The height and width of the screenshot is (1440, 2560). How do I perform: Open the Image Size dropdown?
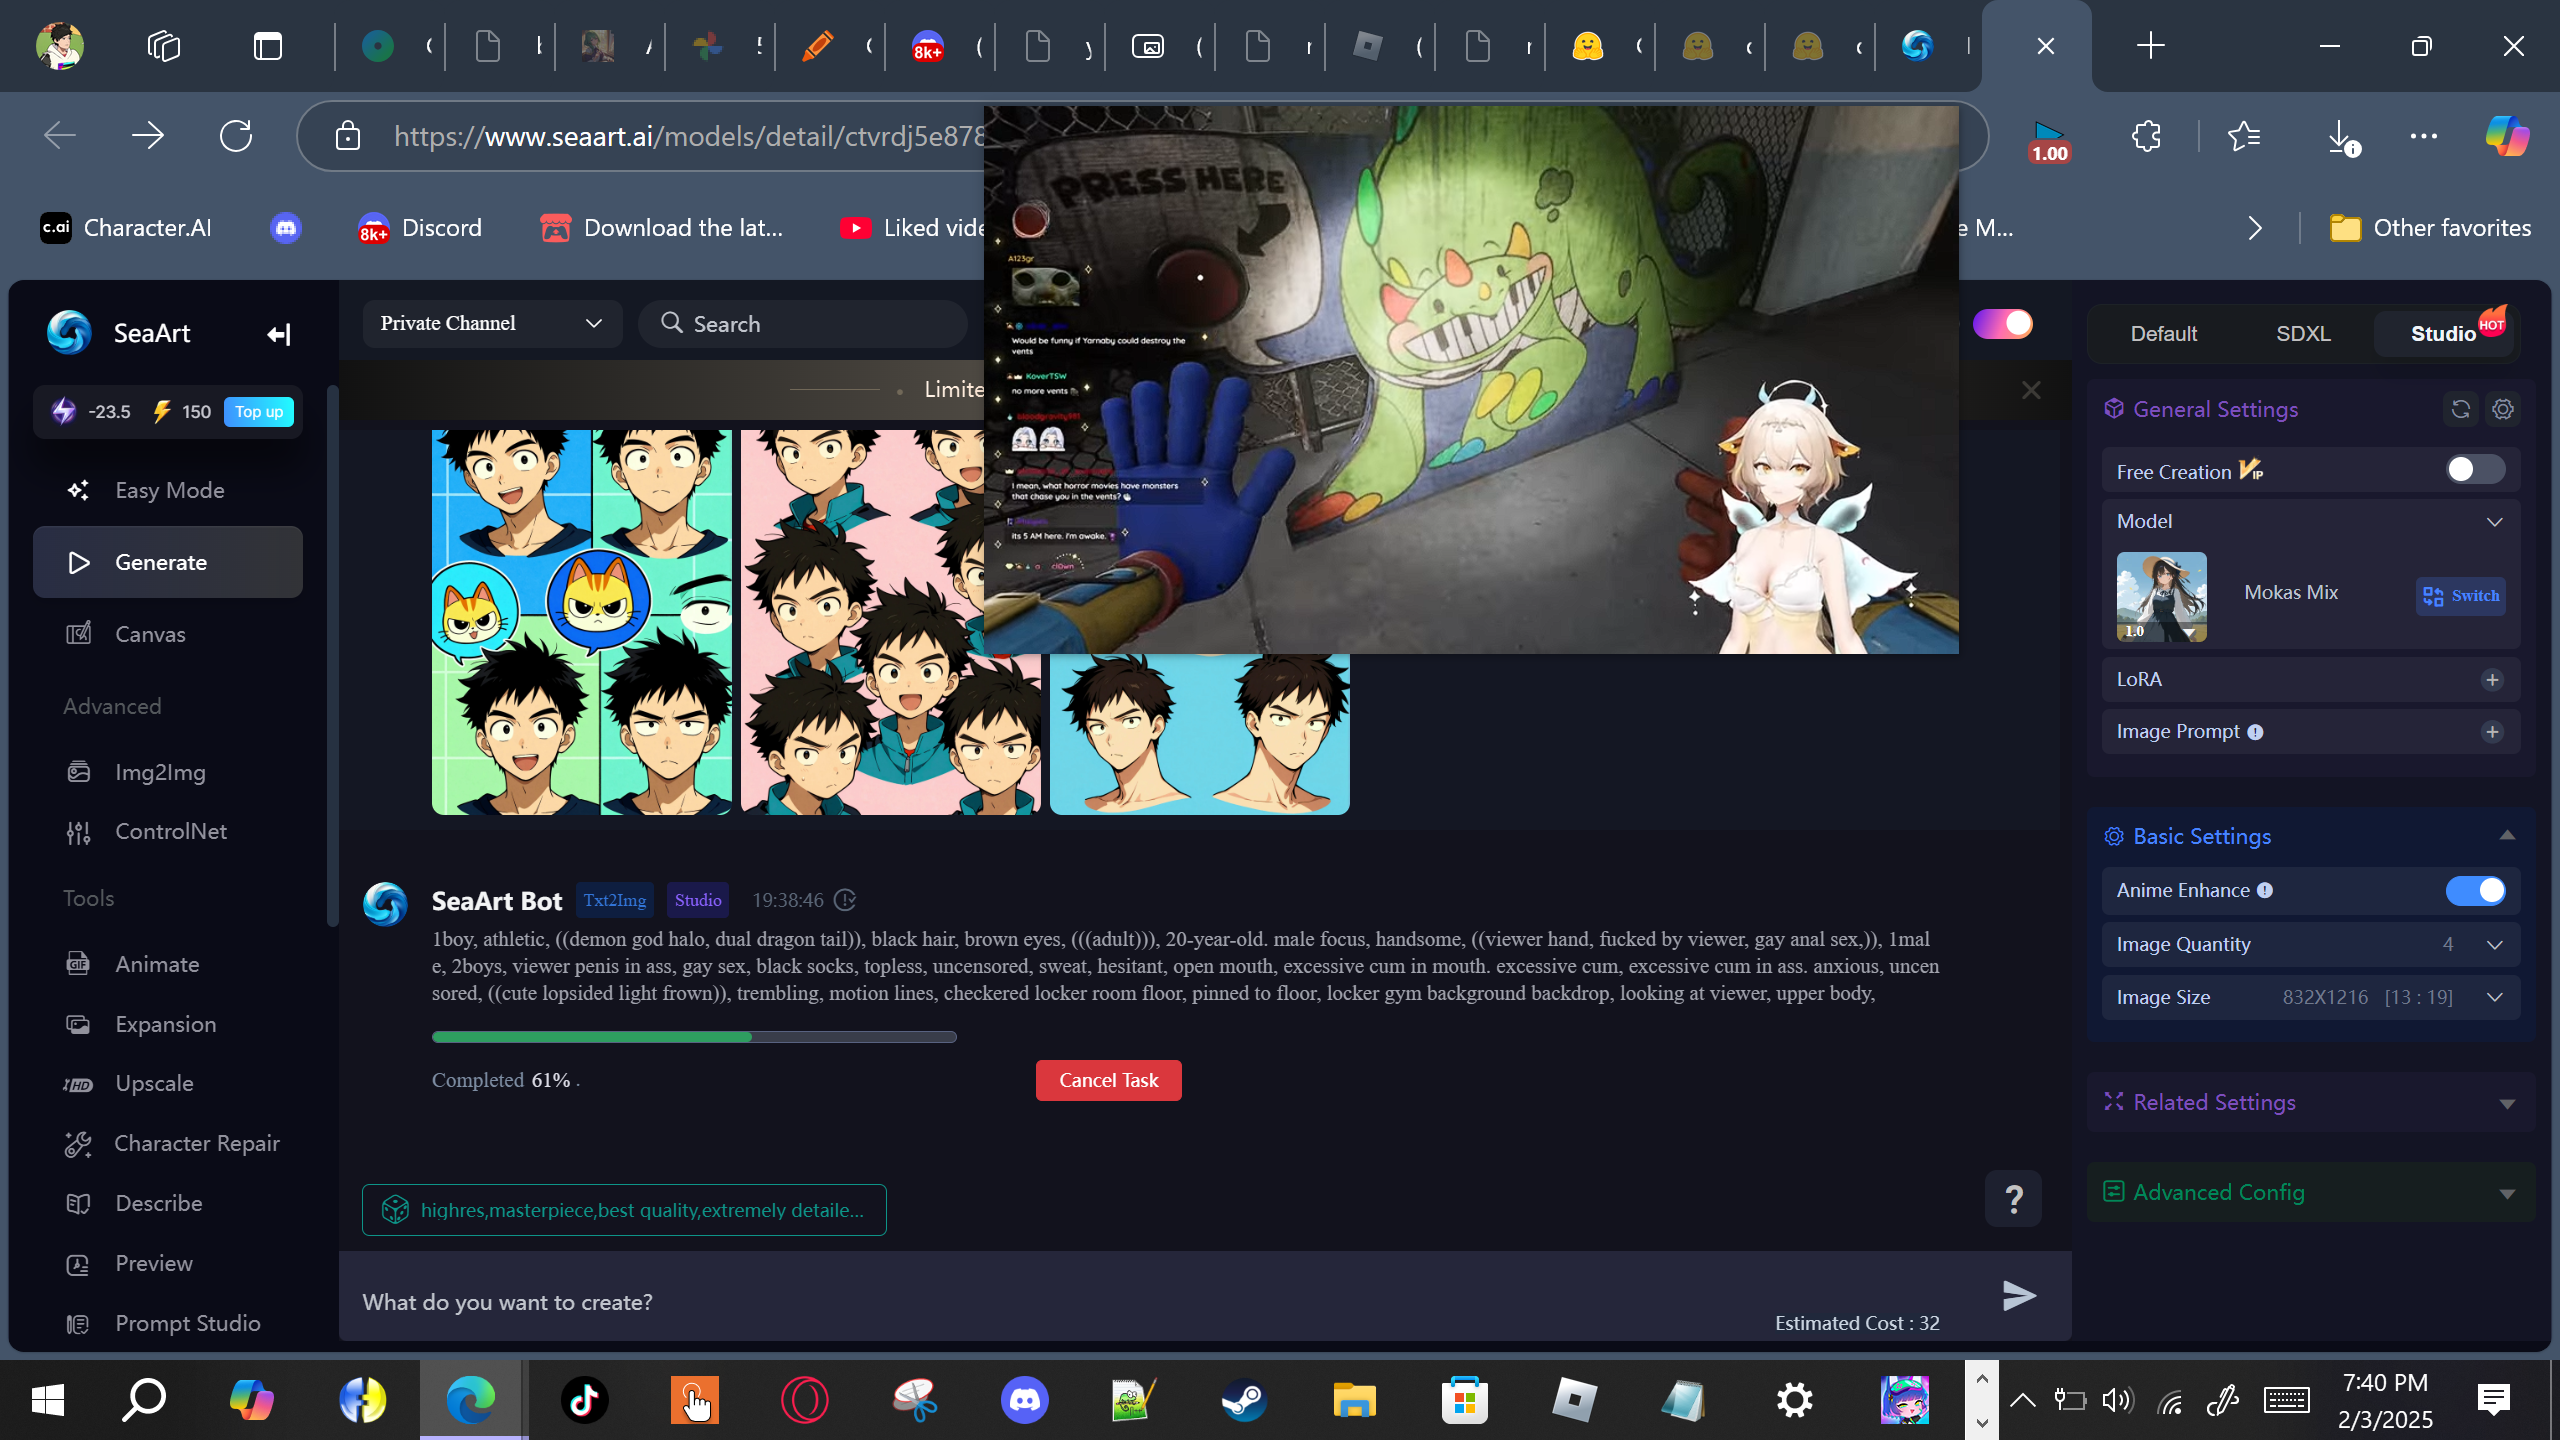2310,997
